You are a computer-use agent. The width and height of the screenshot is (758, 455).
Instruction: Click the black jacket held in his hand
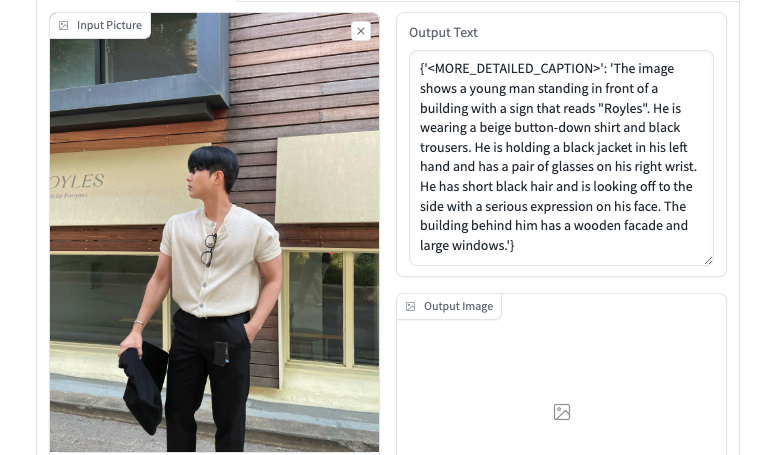[144, 386]
